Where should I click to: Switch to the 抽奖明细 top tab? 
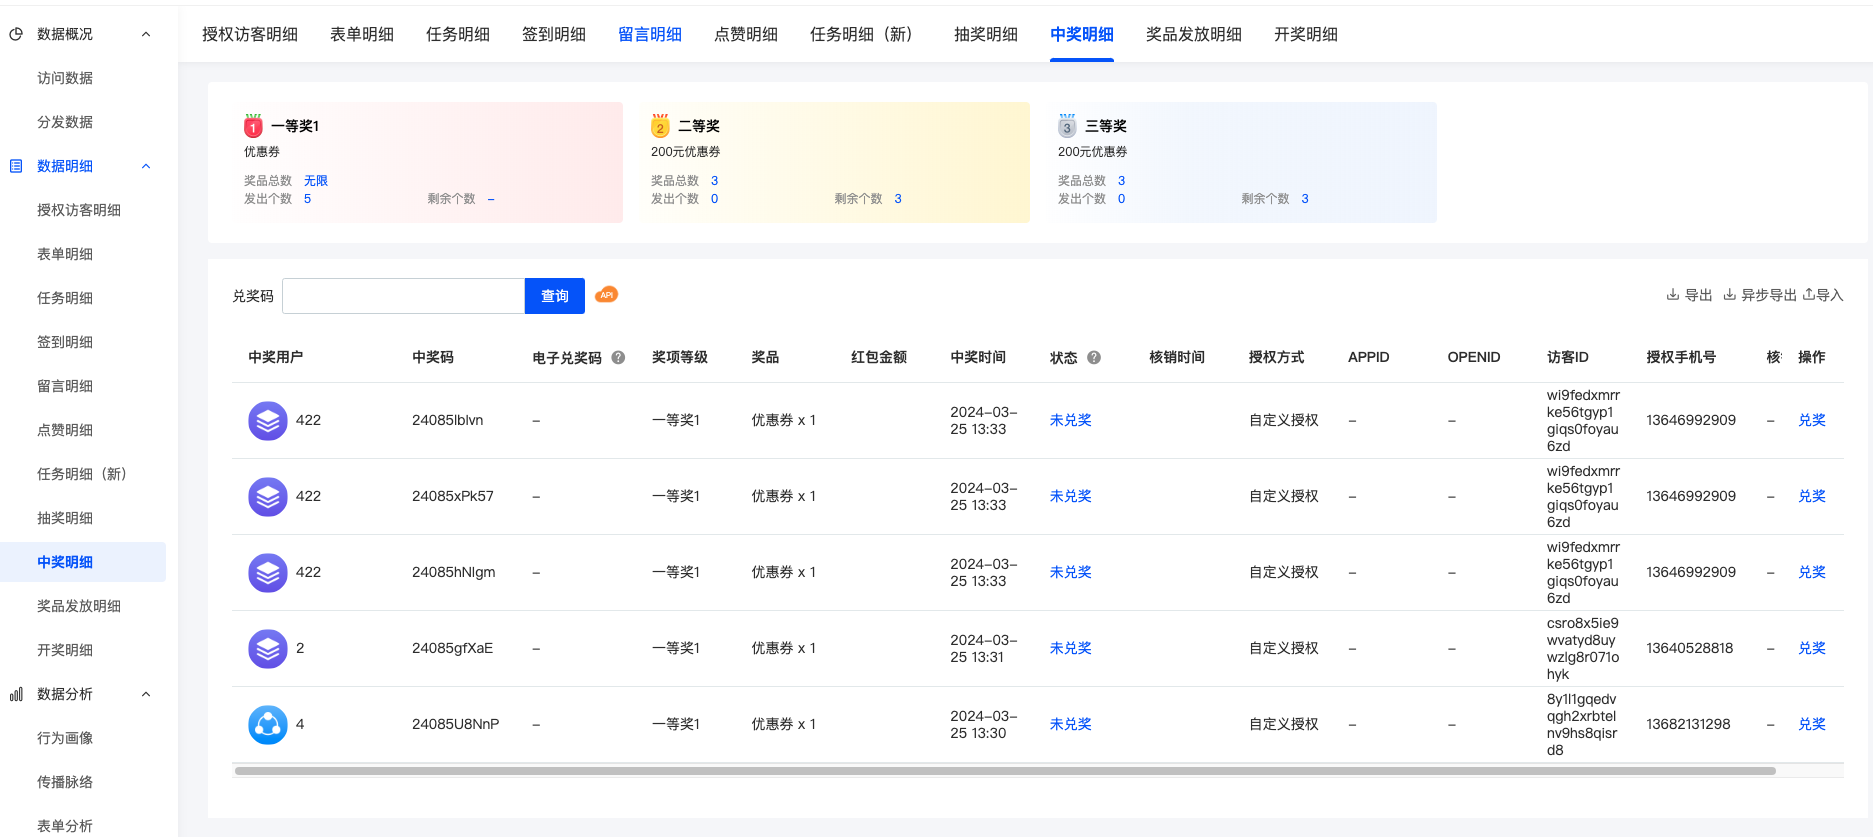[x=986, y=35]
